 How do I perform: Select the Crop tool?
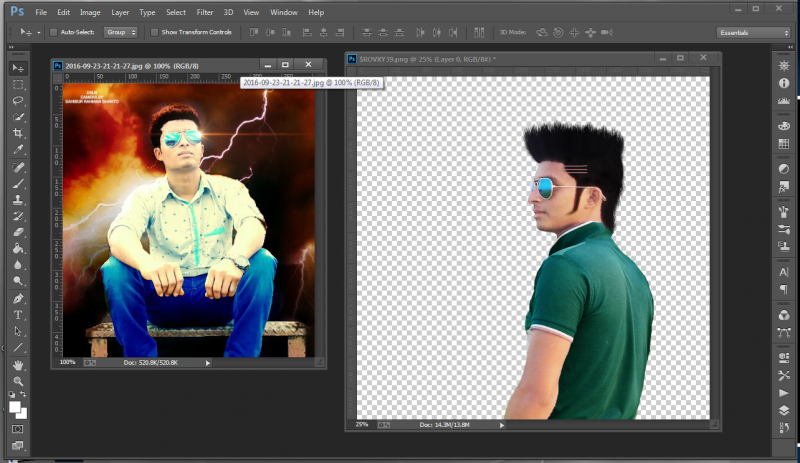18,133
